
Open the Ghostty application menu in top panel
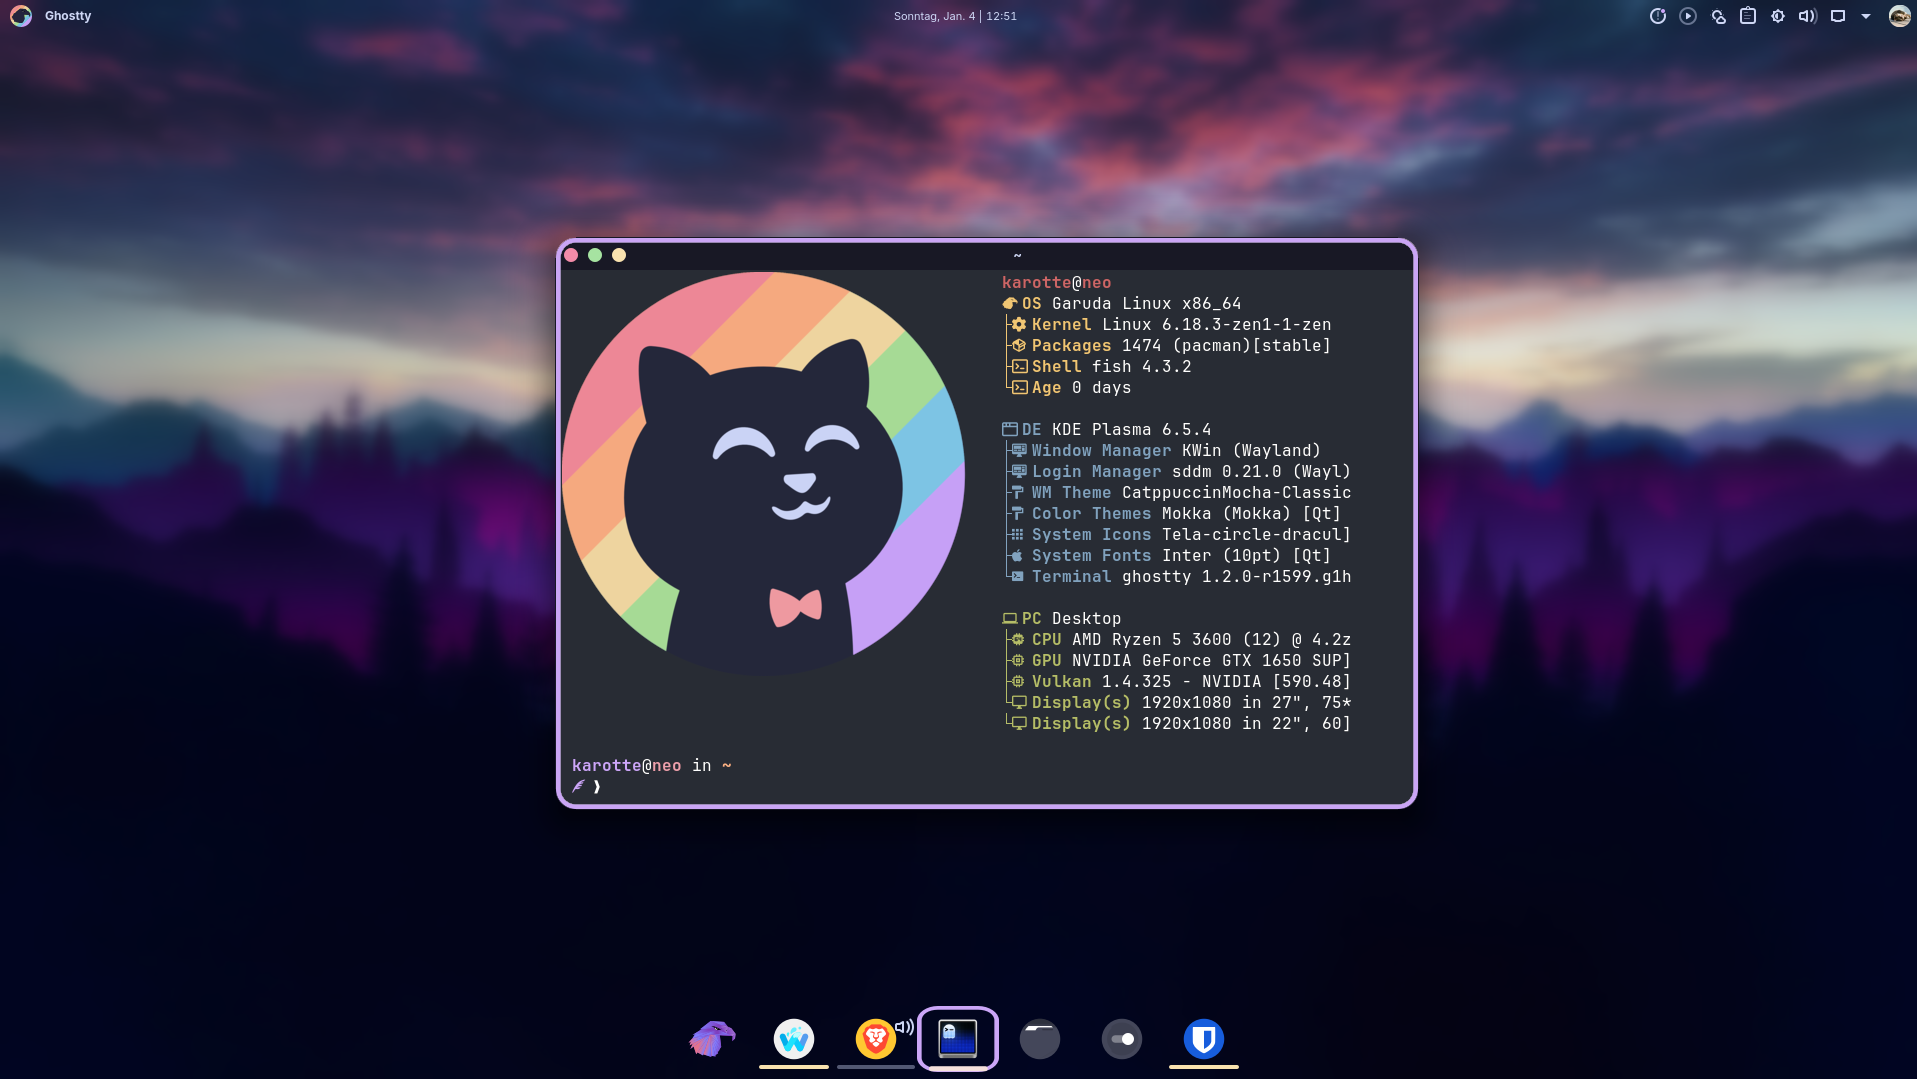pos(68,16)
